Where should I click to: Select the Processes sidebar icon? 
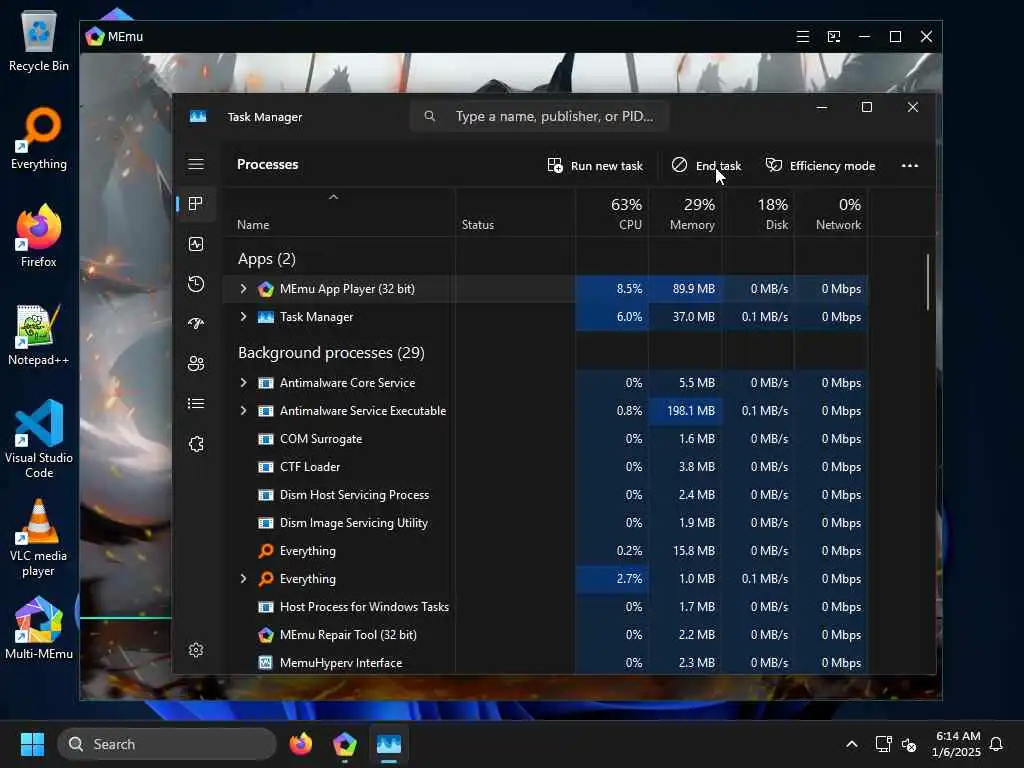click(x=195, y=204)
